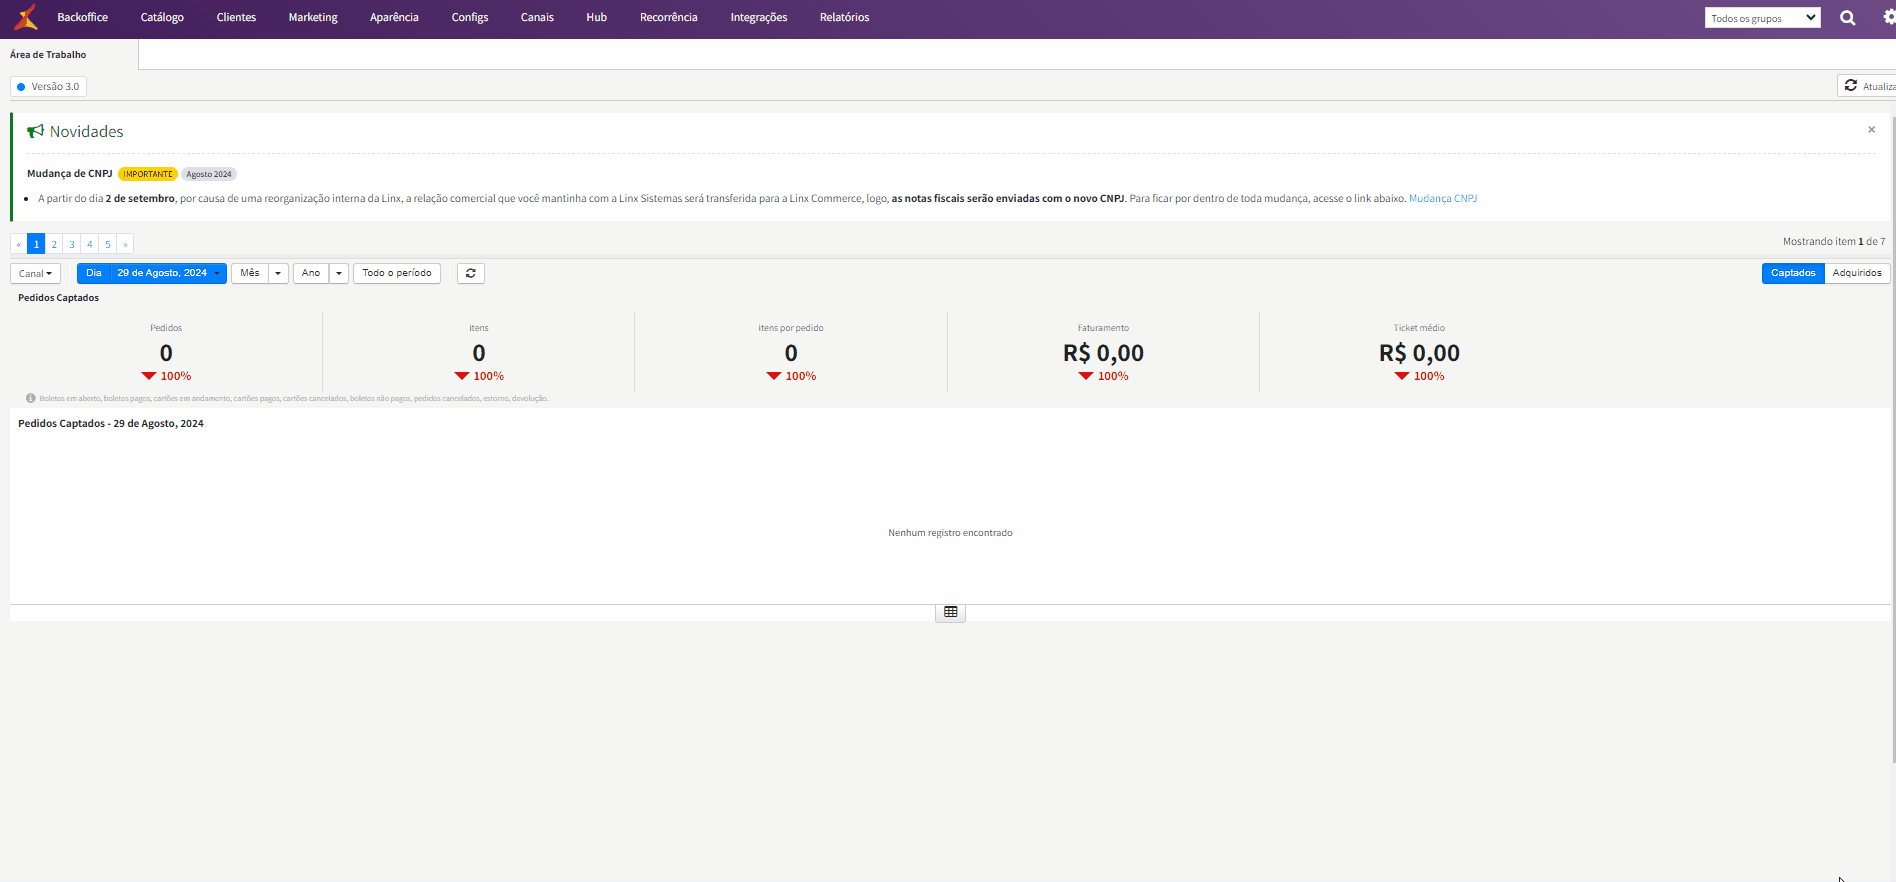Click the info icon beside Boletos note
Screen dimensions: 1896x882
point(30,398)
